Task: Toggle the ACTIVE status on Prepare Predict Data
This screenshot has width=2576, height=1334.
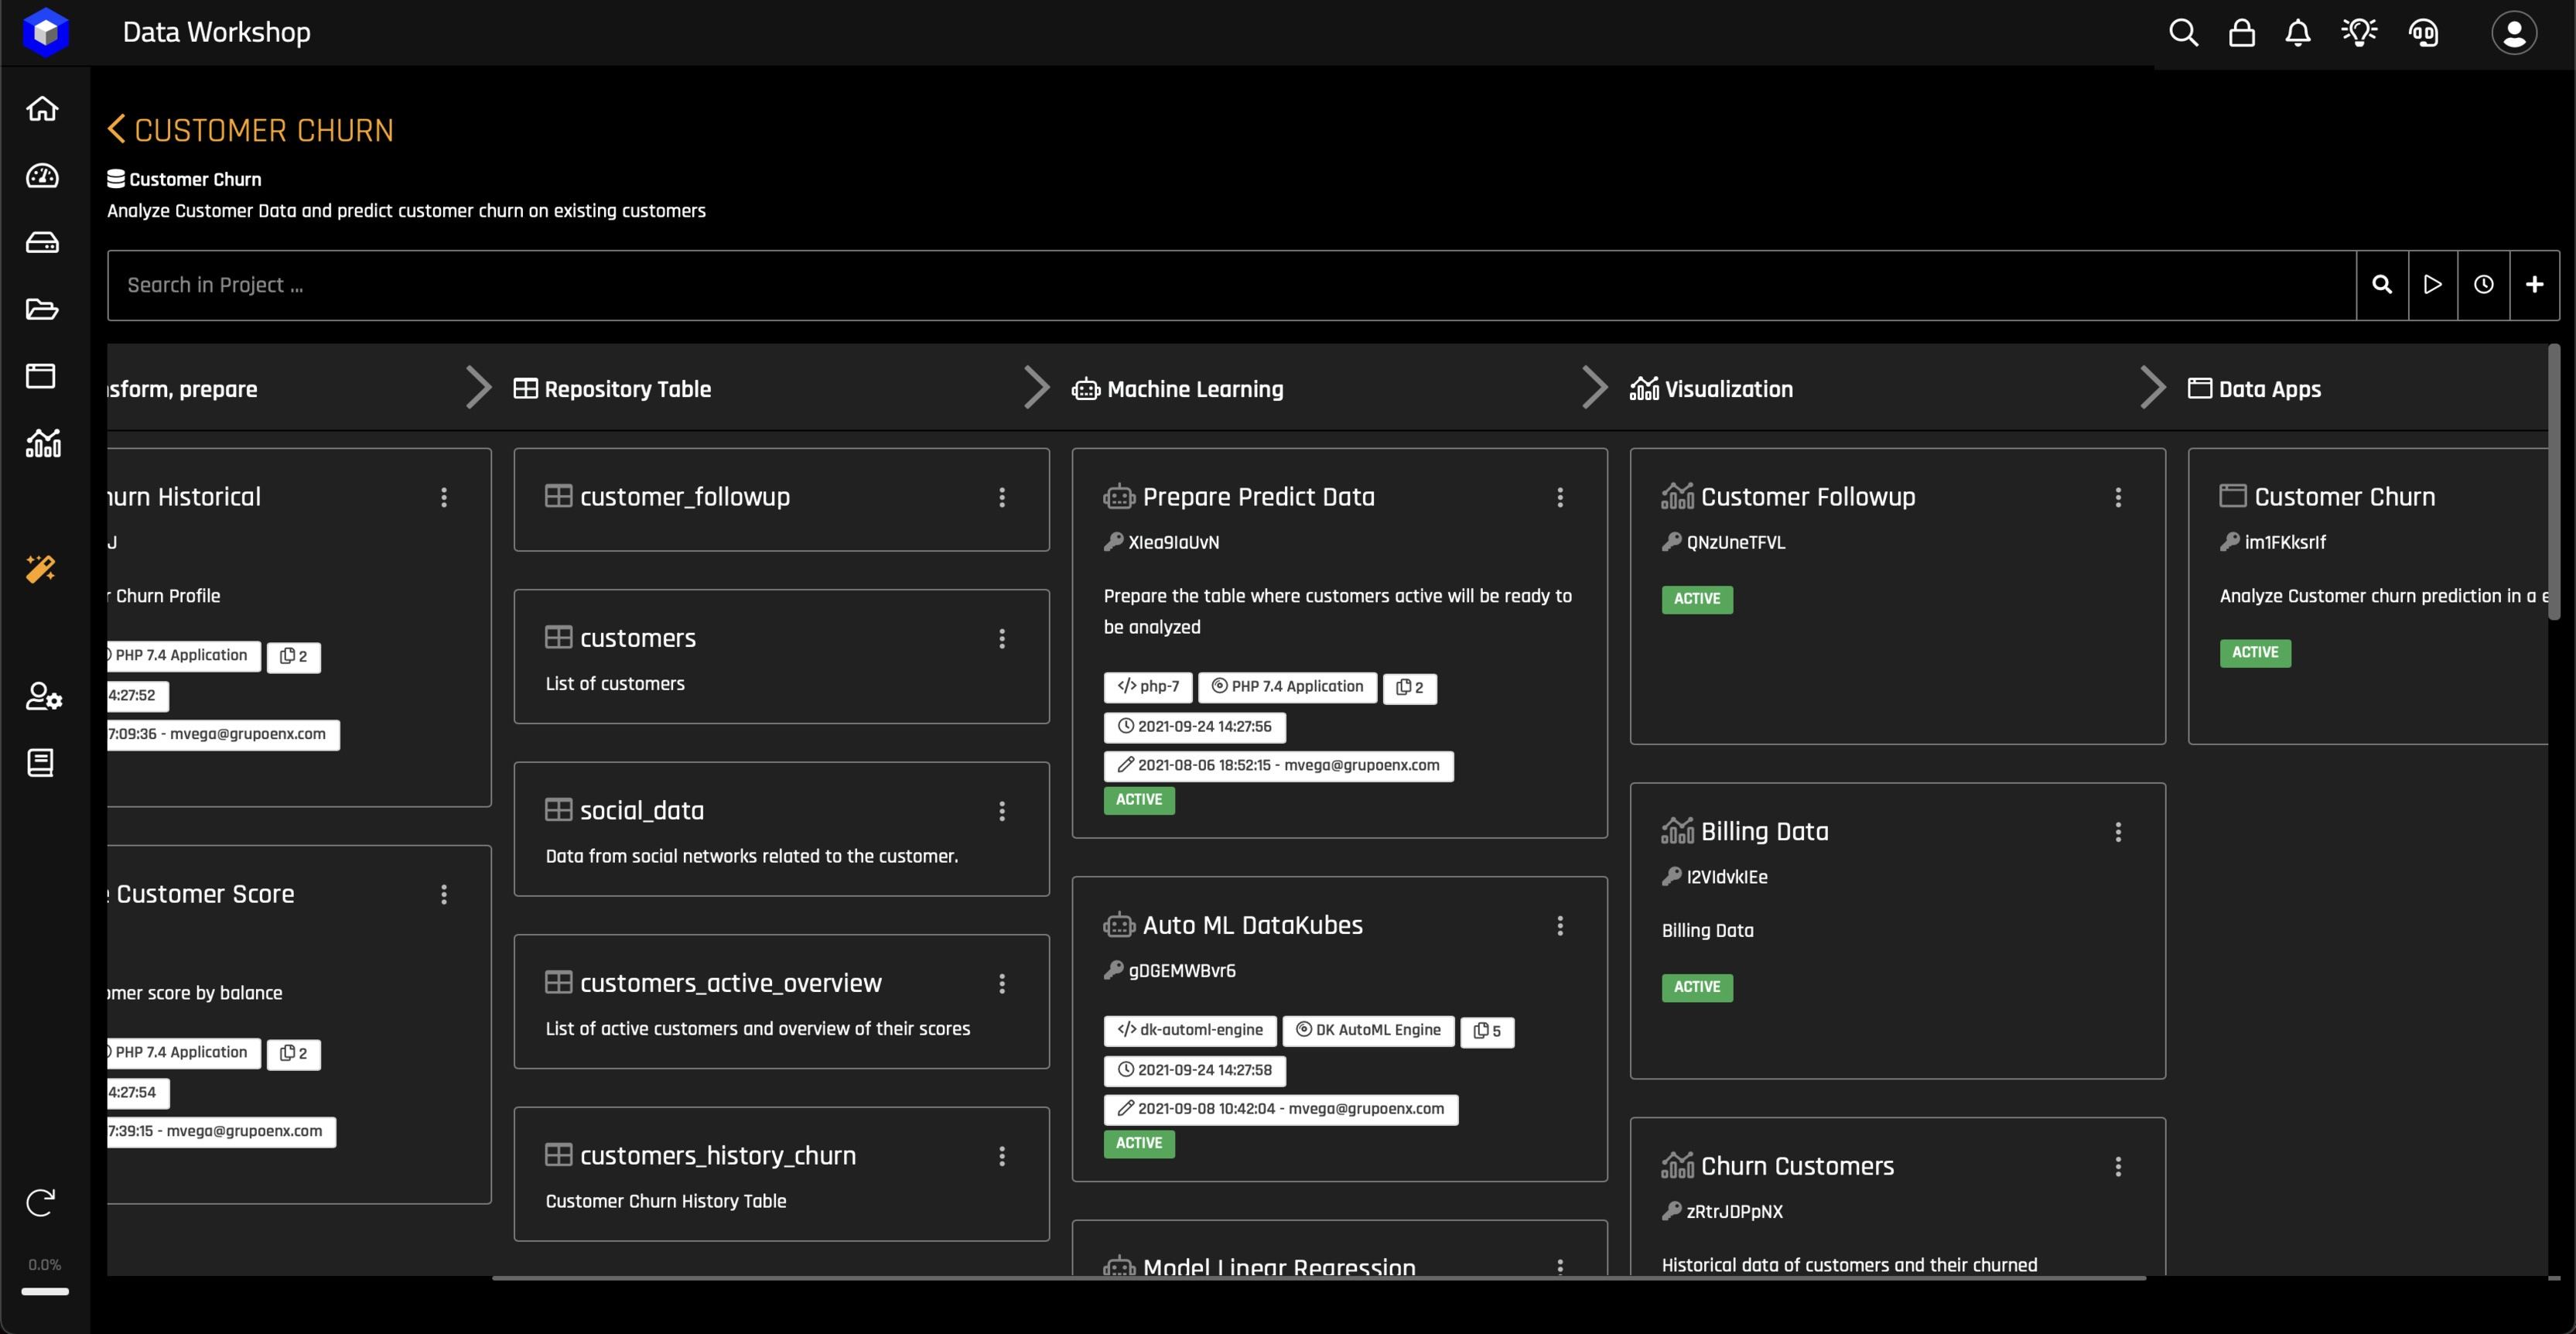Action: point(1137,800)
